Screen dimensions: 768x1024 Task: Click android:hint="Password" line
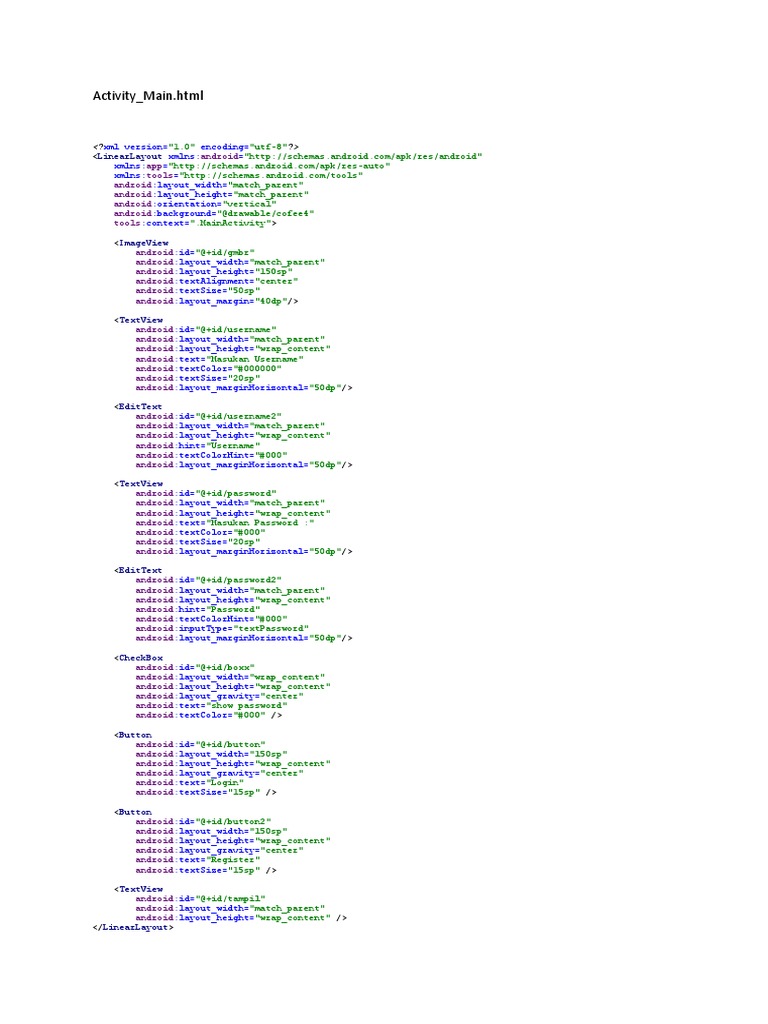click(x=198, y=609)
